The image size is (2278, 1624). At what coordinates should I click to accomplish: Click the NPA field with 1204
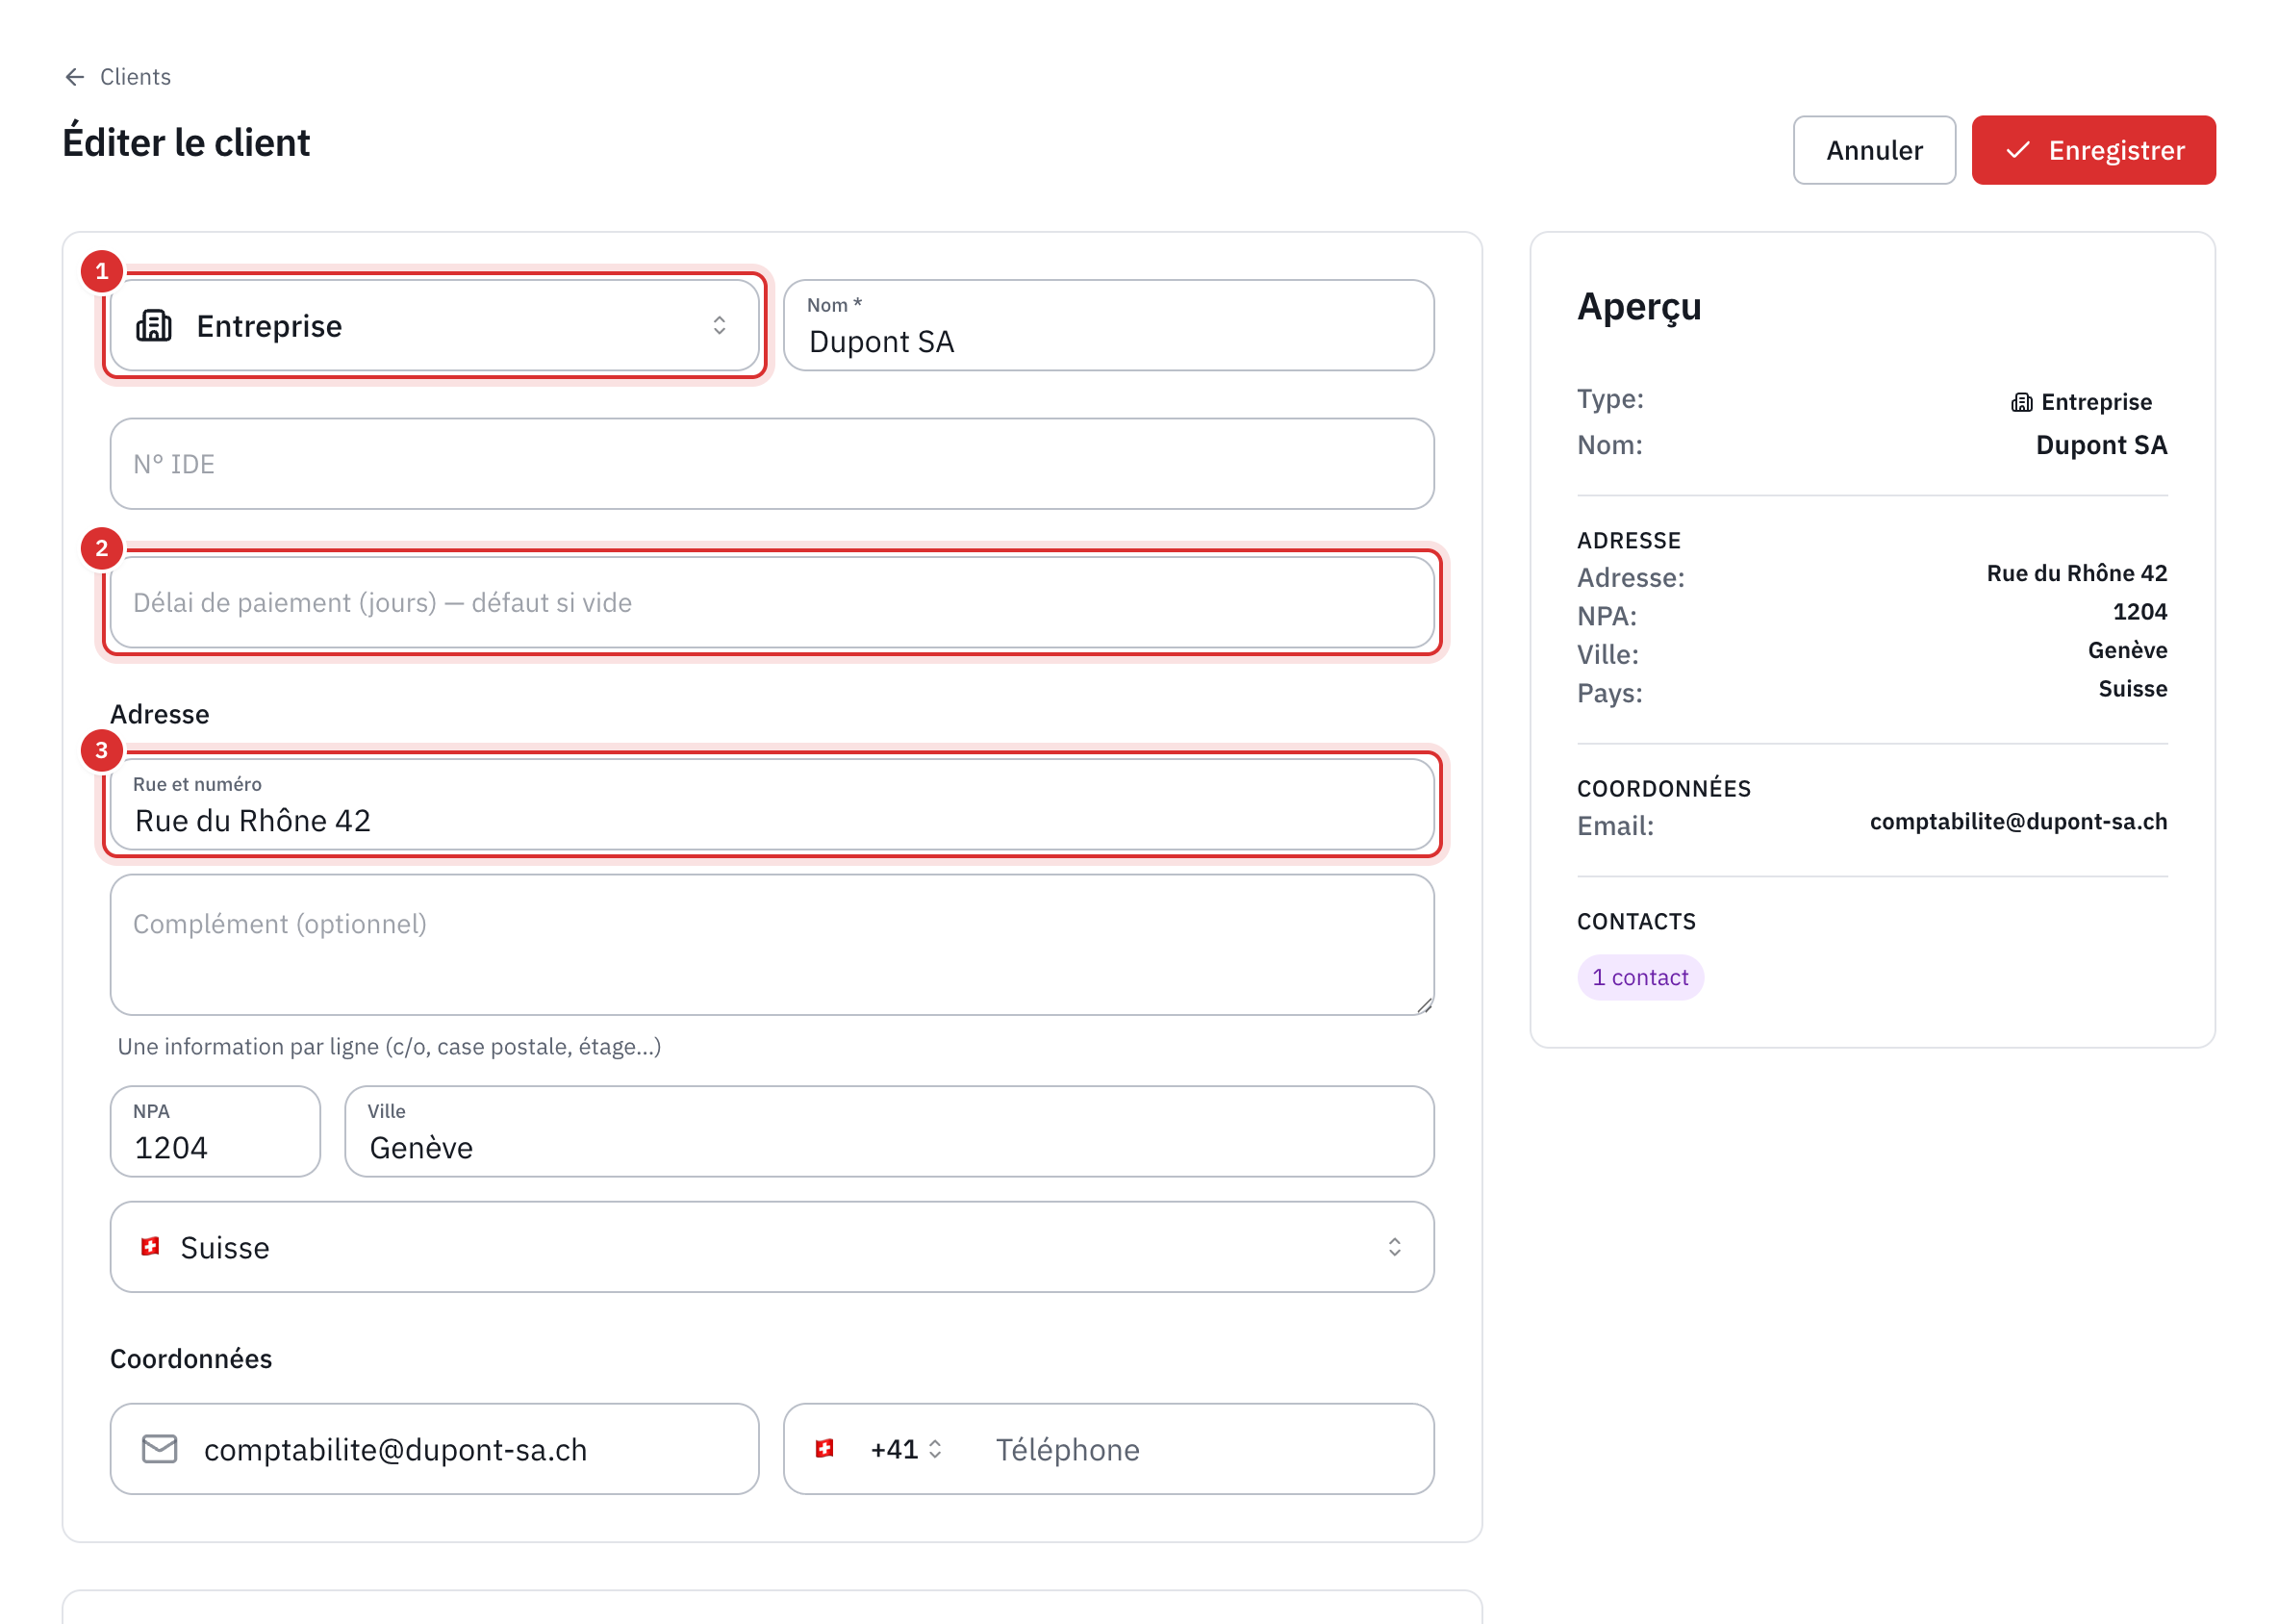point(215,1131)
